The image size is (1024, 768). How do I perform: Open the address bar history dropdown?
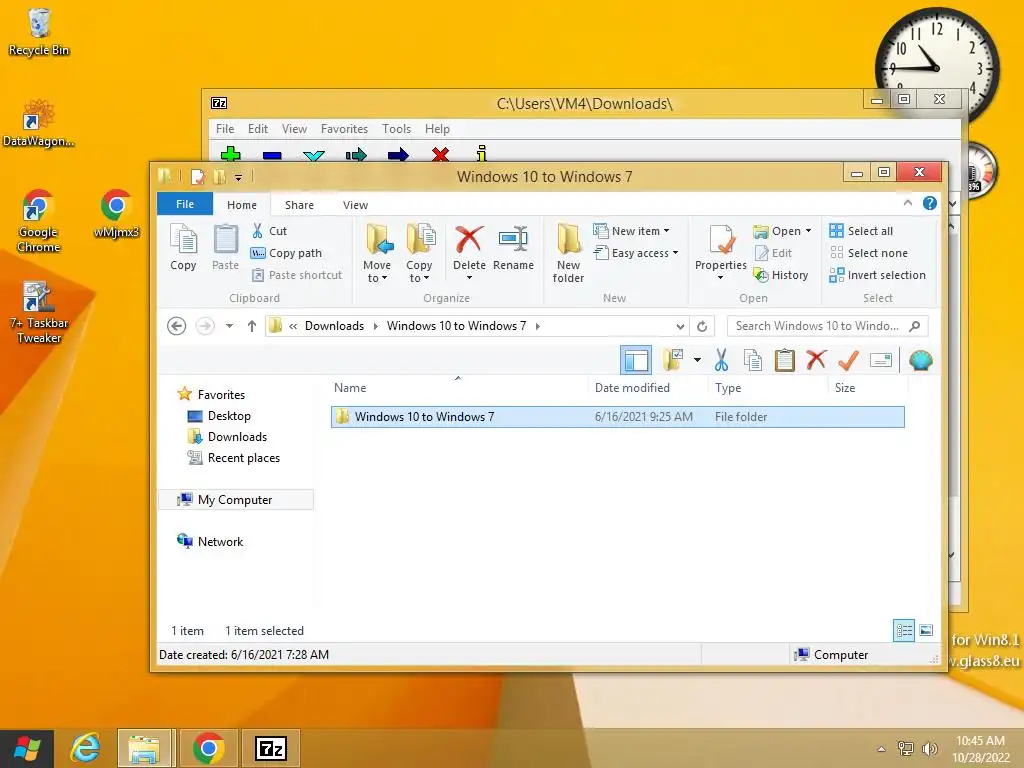(680, 326)
